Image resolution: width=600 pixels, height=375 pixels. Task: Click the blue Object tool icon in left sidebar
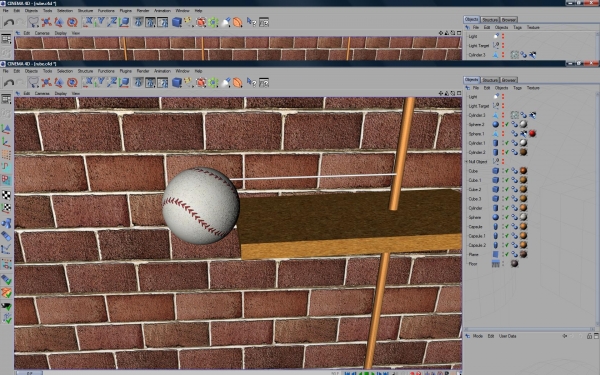[x=6, y=223]
